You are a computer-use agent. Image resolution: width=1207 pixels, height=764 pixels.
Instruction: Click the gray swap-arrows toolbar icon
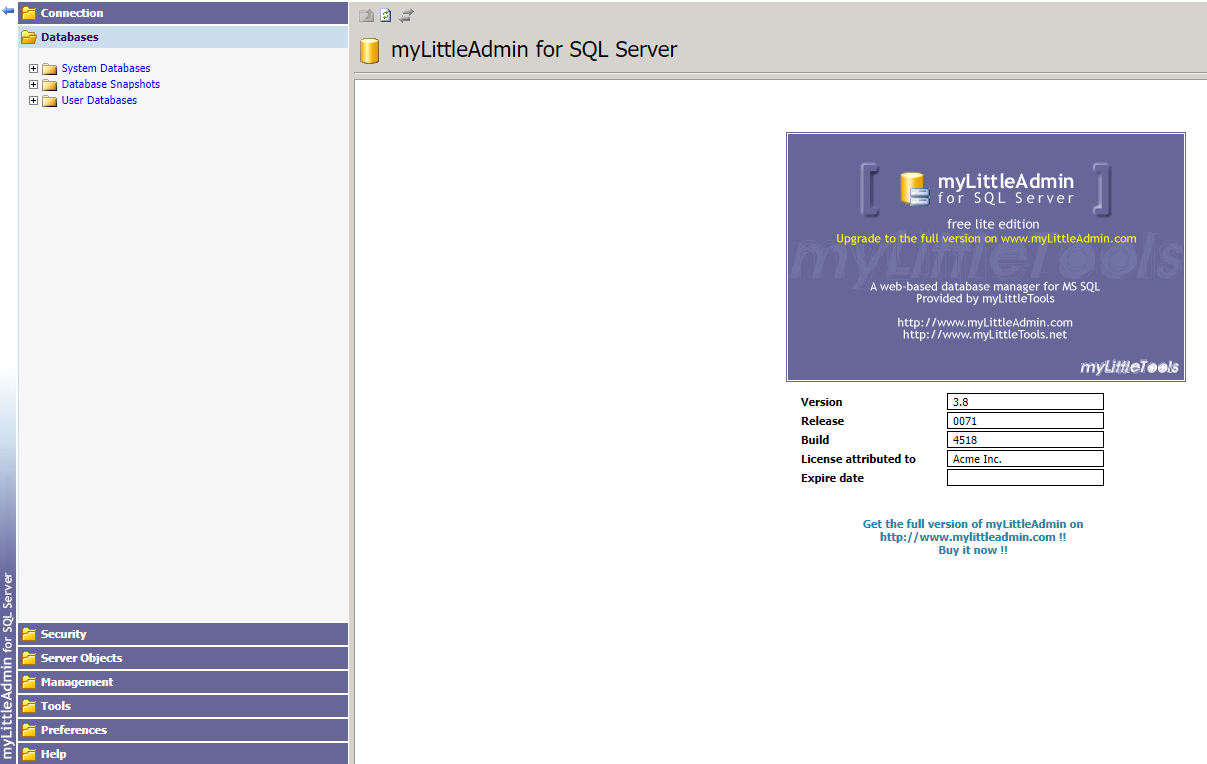pos(406,15)
